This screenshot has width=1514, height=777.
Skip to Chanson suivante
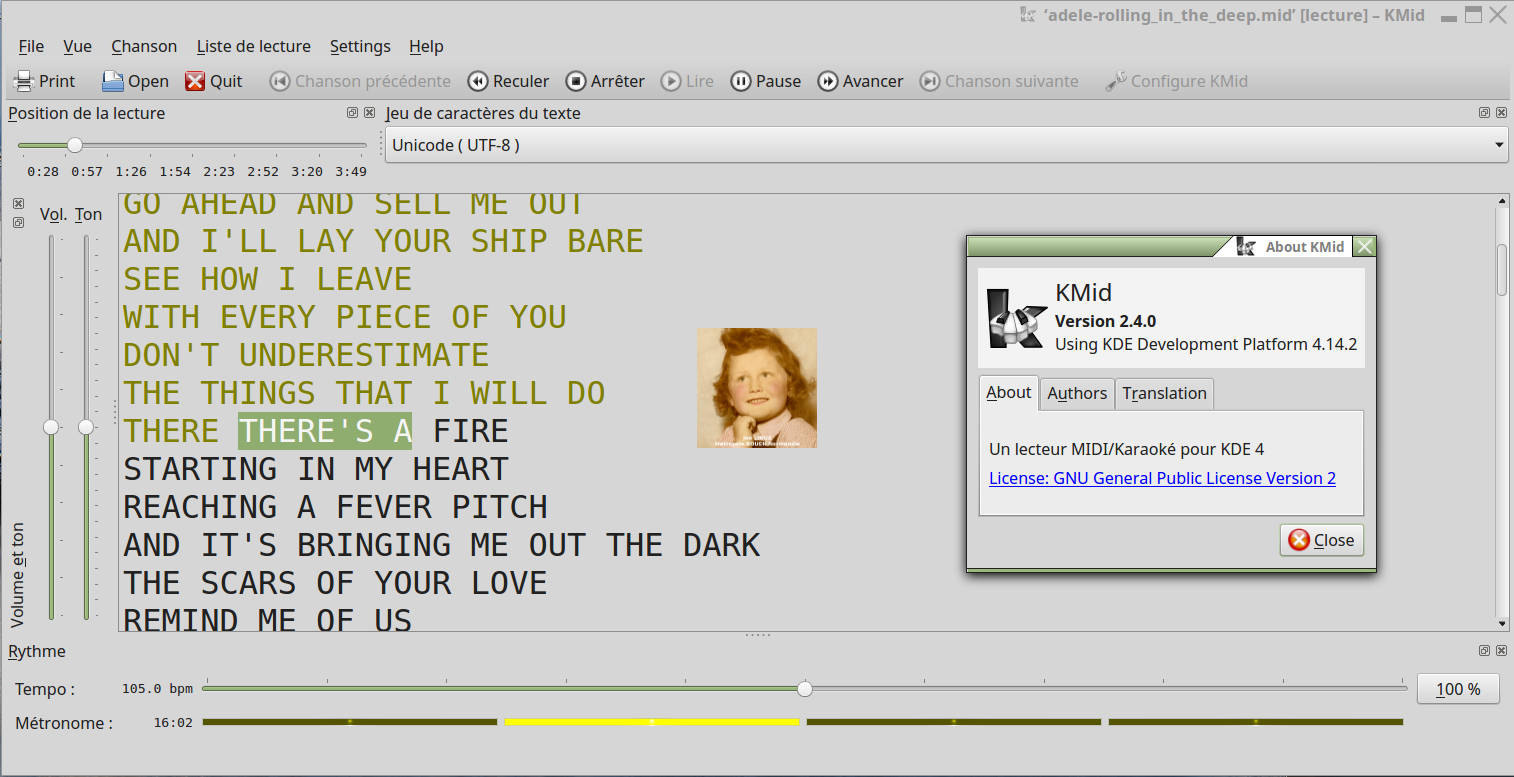click(999, 81)
